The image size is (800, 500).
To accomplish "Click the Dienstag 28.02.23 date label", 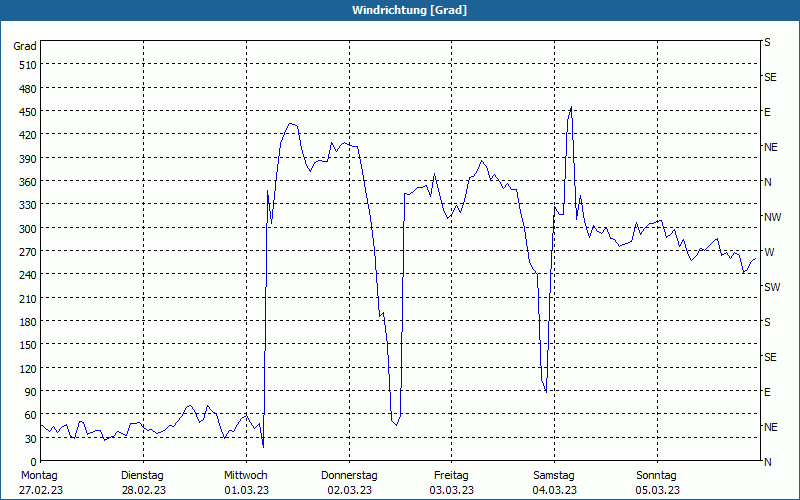I will pyautogui.click(x=143, y=483).
